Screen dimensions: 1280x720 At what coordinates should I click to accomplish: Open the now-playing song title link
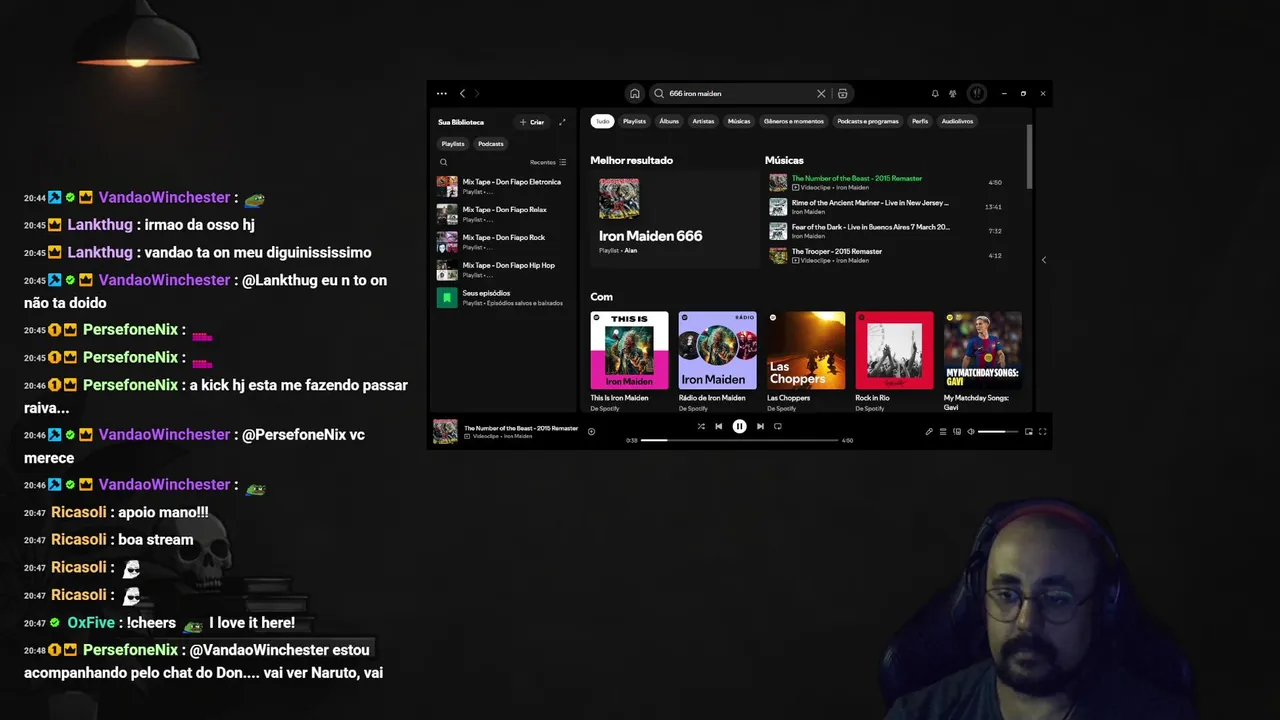[x=521, y=428]
